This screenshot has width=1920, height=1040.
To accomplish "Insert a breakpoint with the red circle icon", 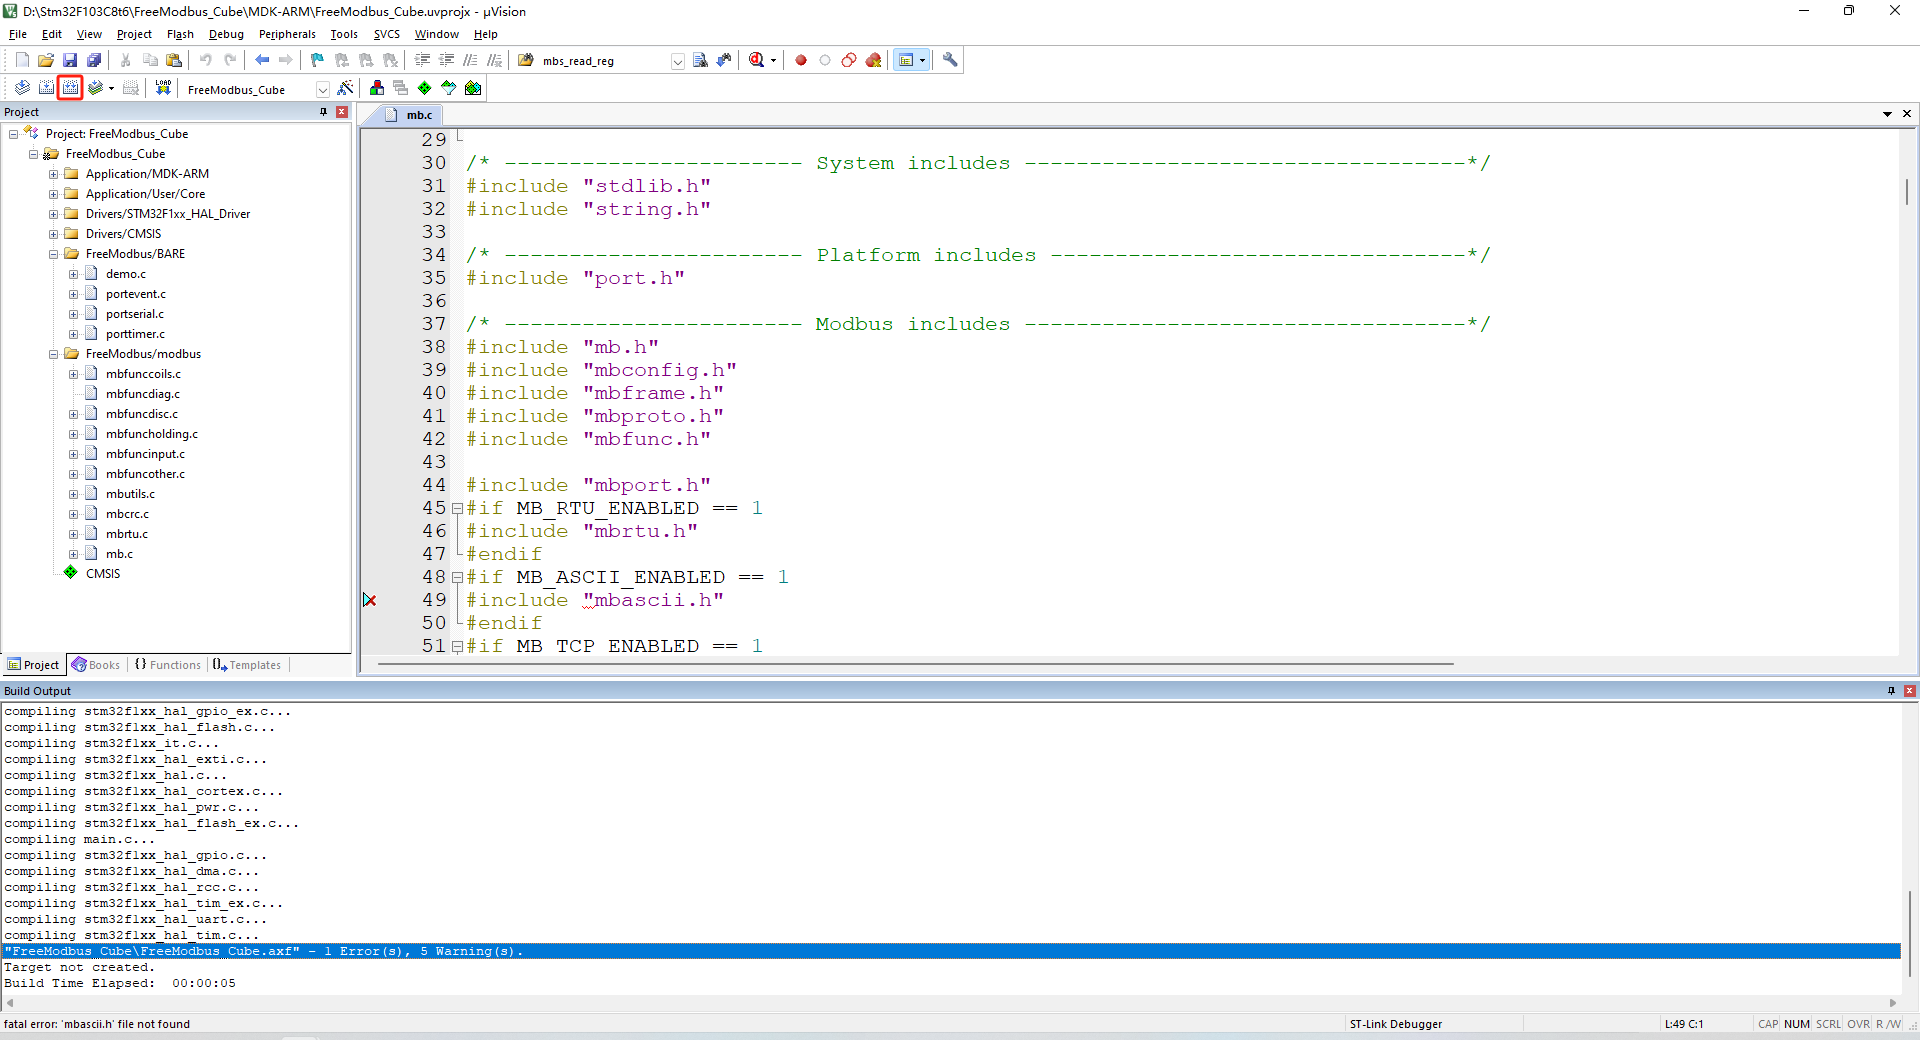I will tap(801, 60).
